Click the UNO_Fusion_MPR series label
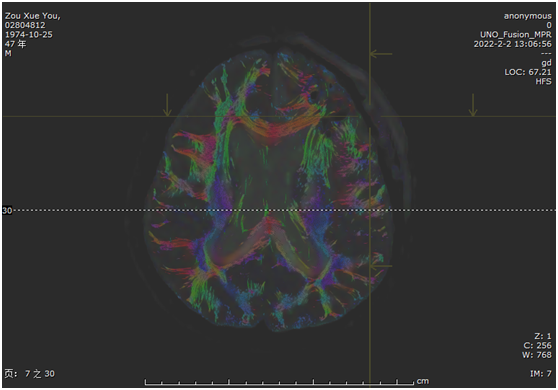Viewport: 558px width, 390px height. click(x=515, y=35)
